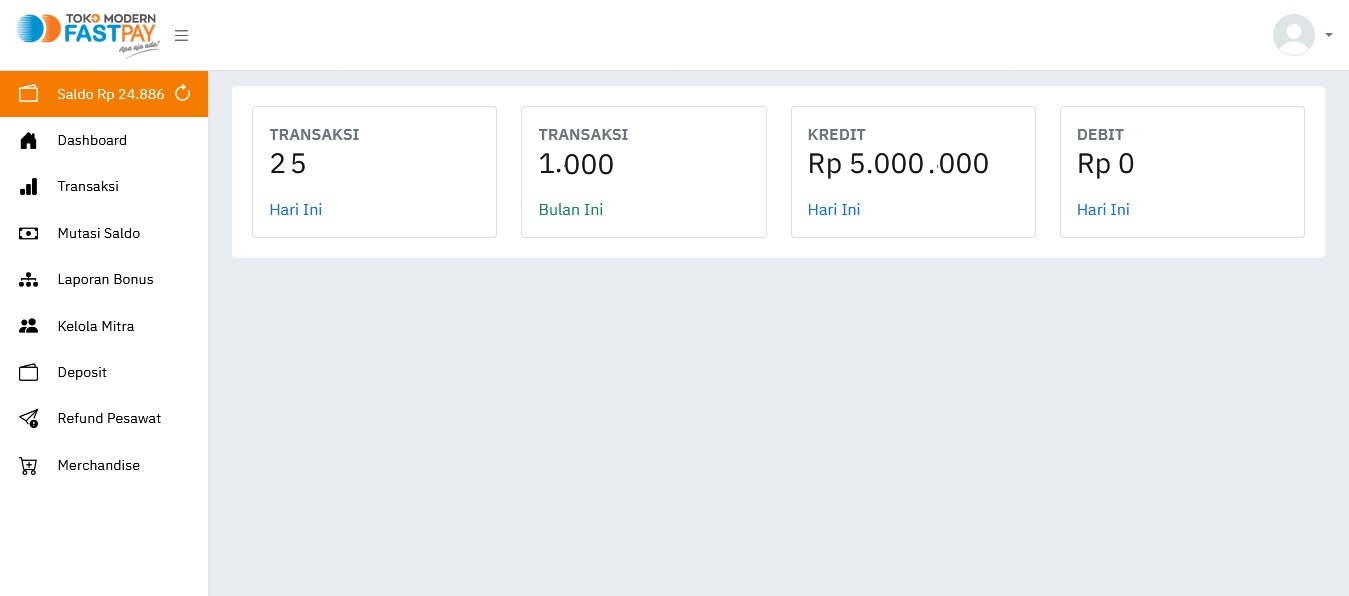
Task: Open the Hari Ini link on the TRANSAKSI card
Action: pyautogui.click(x=295, y=209)
